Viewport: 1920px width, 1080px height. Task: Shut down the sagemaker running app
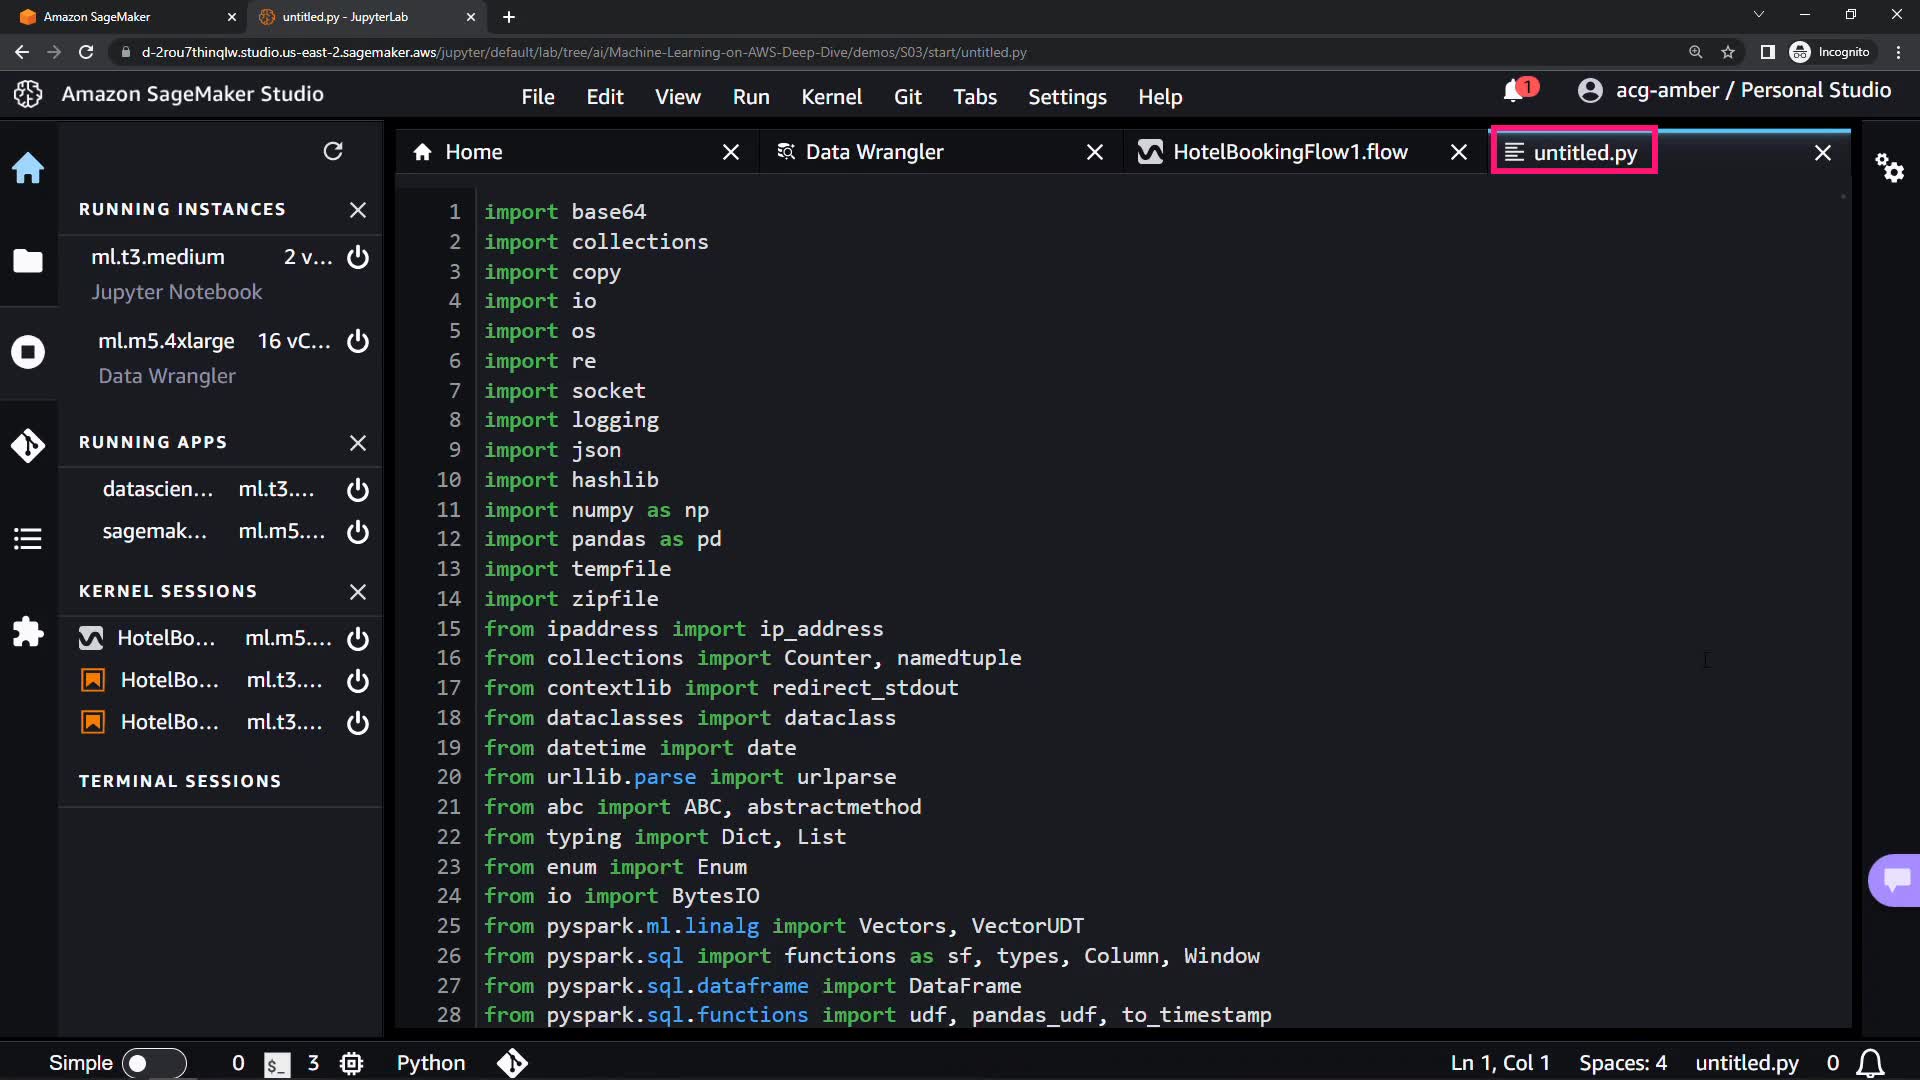click(x=358, y=532)
